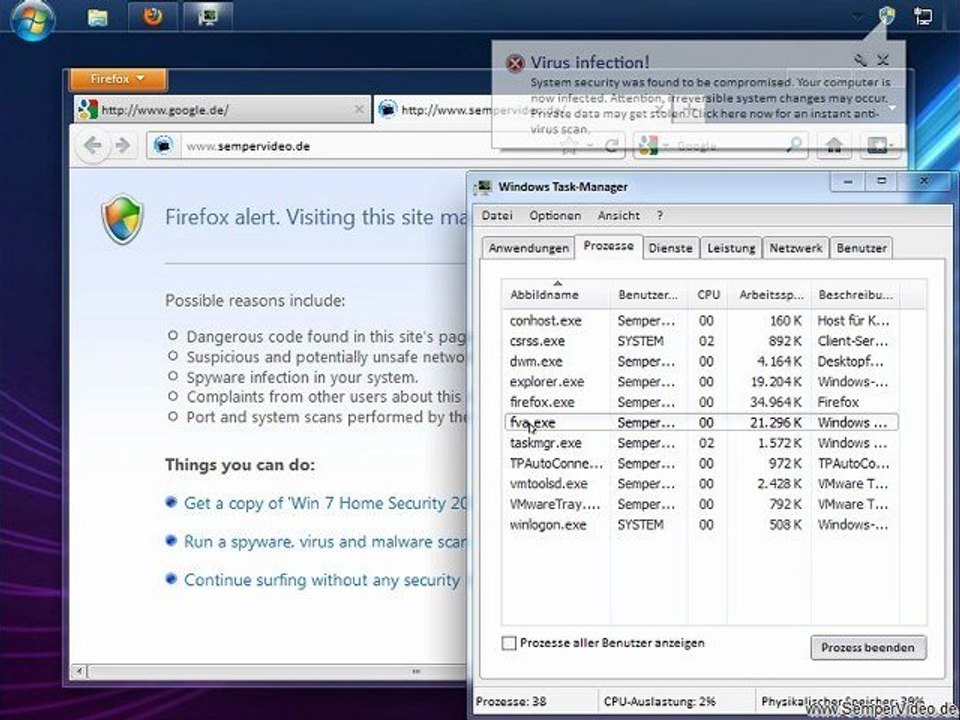This screenshot has height=720, width=960.
Task: Go back in Firefox
Action: pos(92,146)
